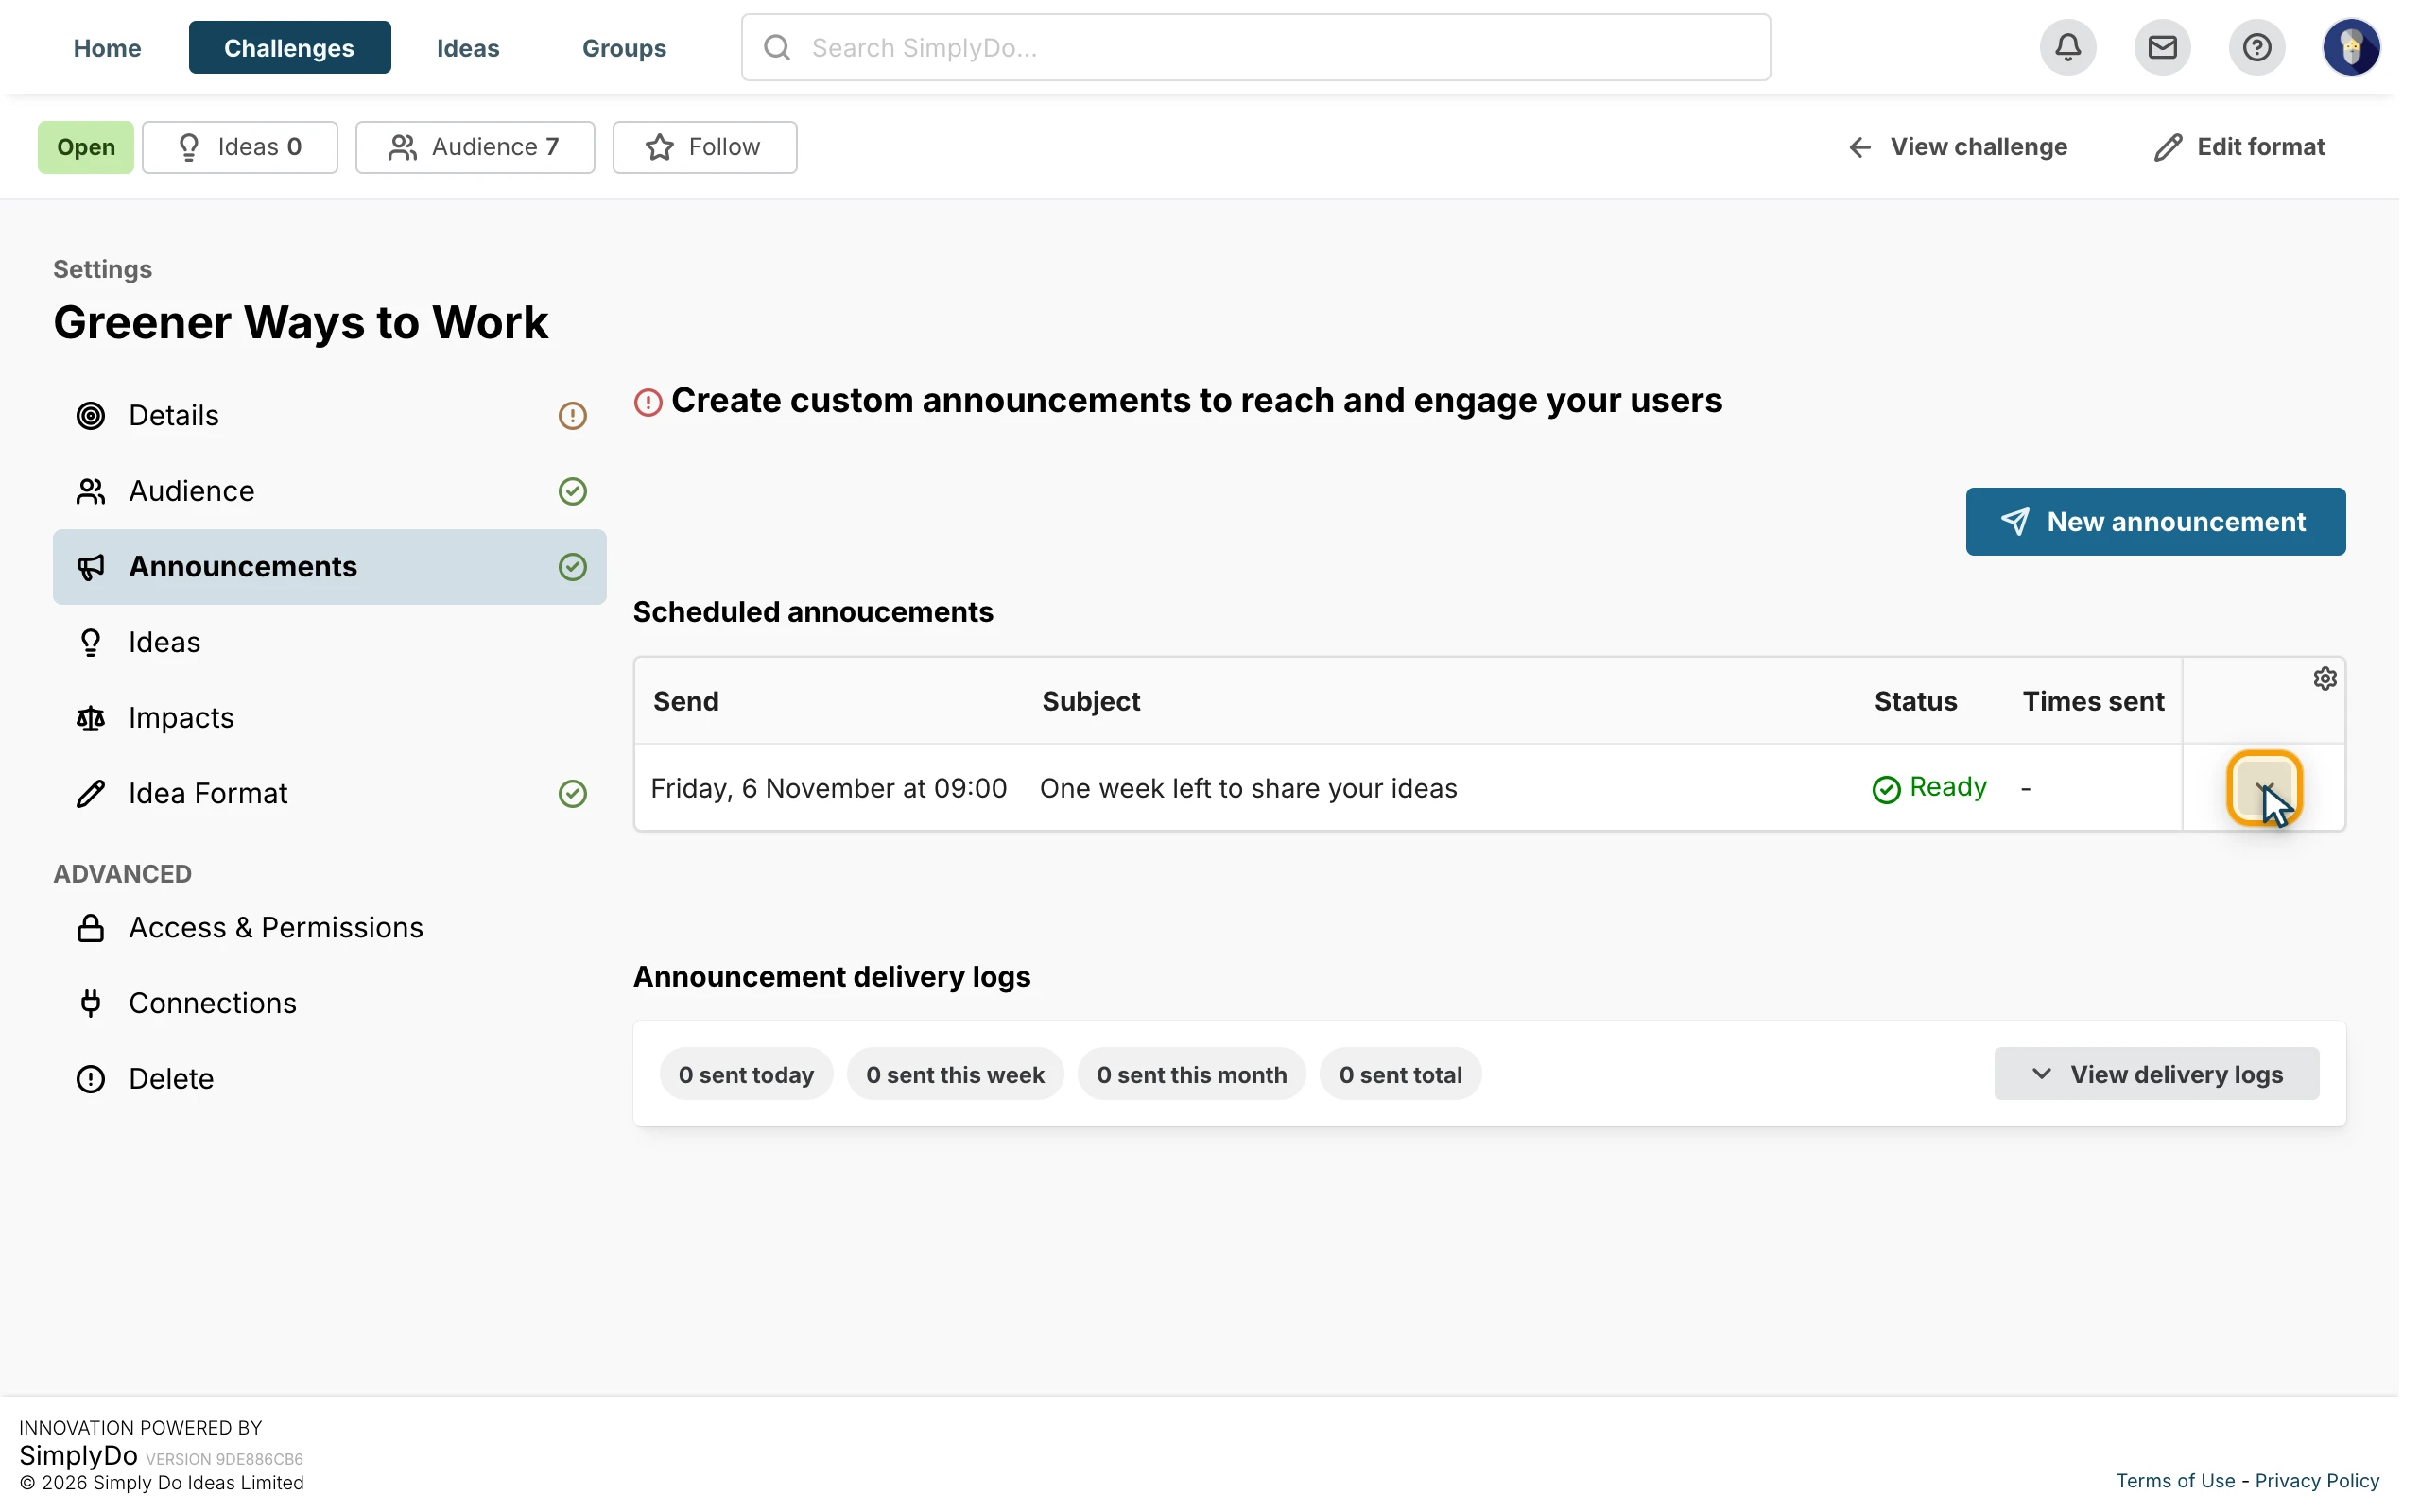This screenshot has height=1512, width=2420.
Task: Expand the scheduled announcement row chevron
Action: click(2264, 788)
